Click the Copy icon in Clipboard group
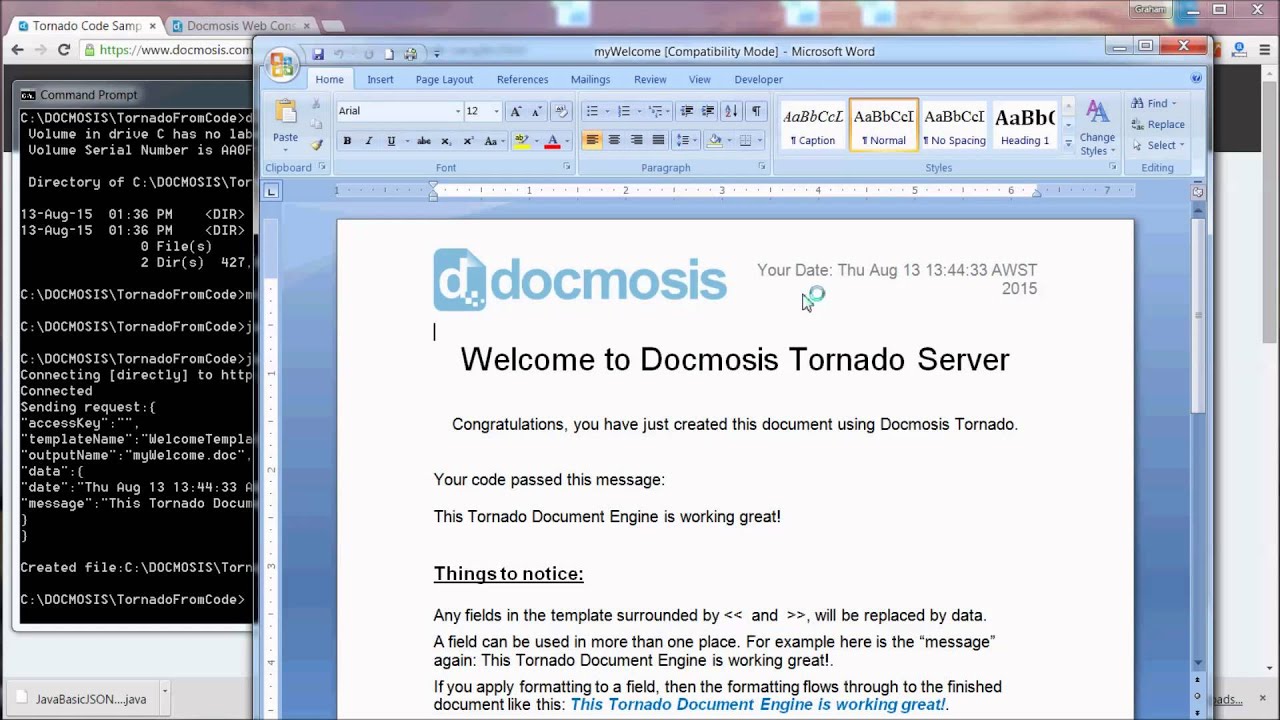This screenshot has height=720, width=1280. [x=316, y=124]
